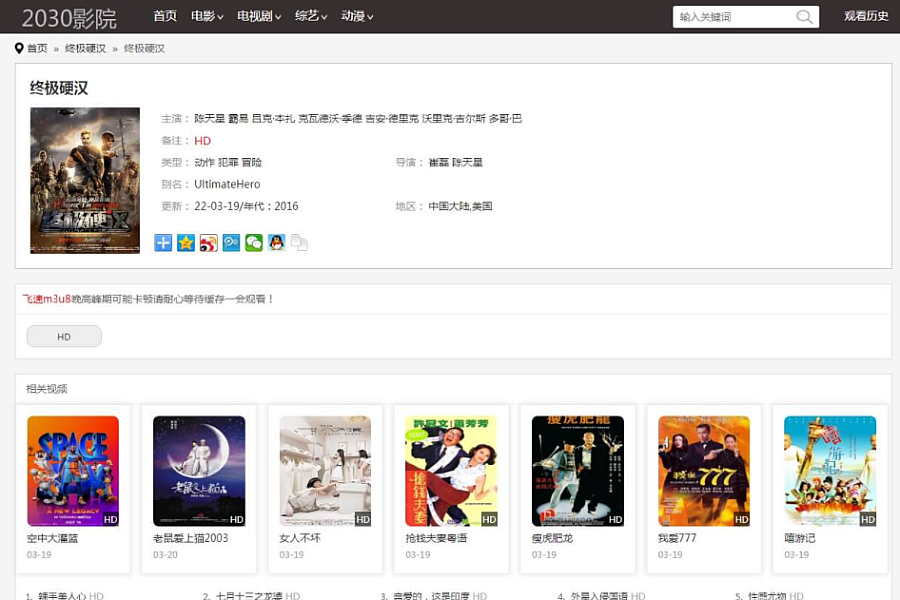Viewport: 900px width, 600px height.
Task: Expand the 电影 dropdown menu
Action: tap(206, 16)
